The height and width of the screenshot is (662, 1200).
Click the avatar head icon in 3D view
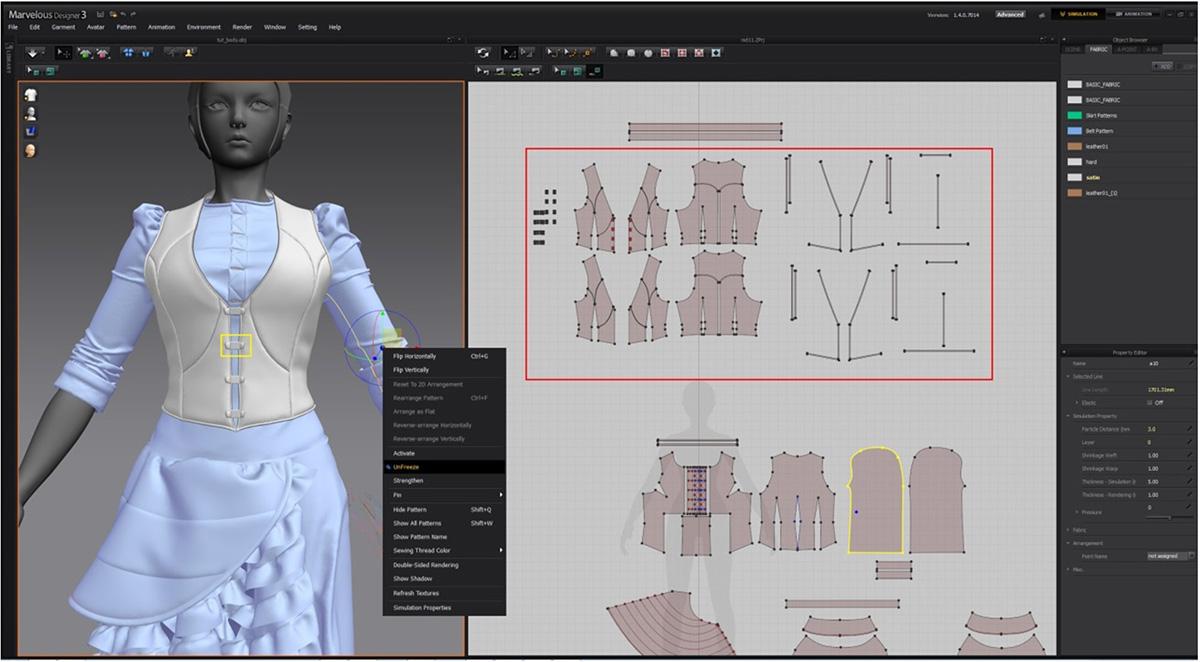click(x=31, y=151)
